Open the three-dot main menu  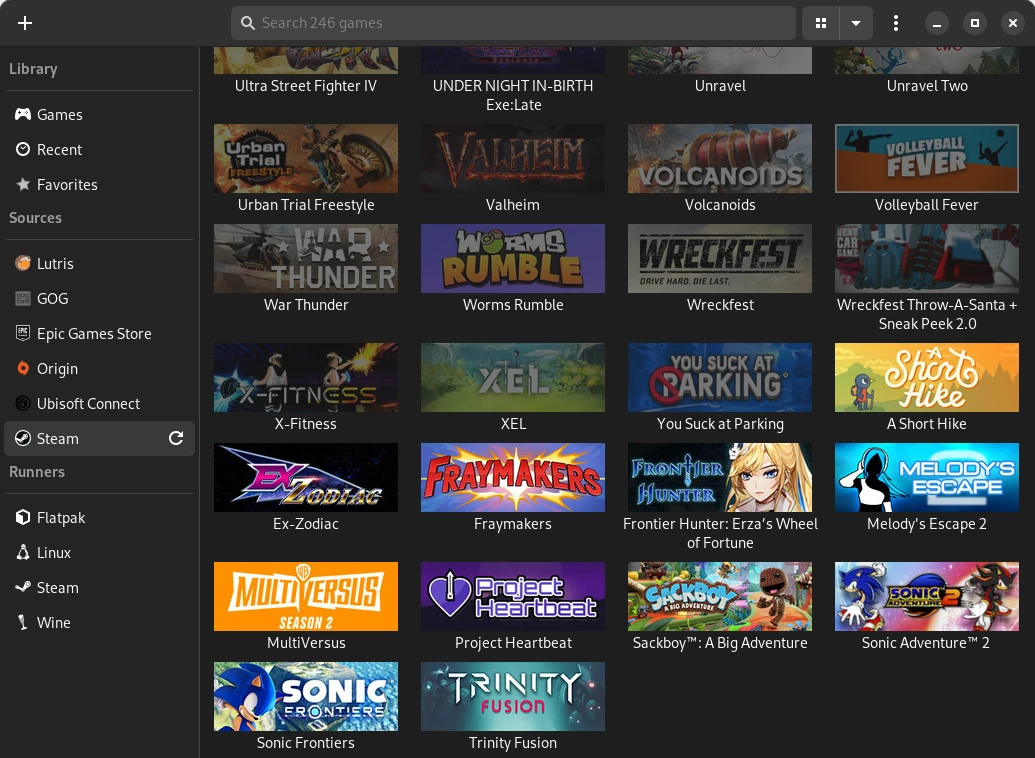tap(896, 23)
